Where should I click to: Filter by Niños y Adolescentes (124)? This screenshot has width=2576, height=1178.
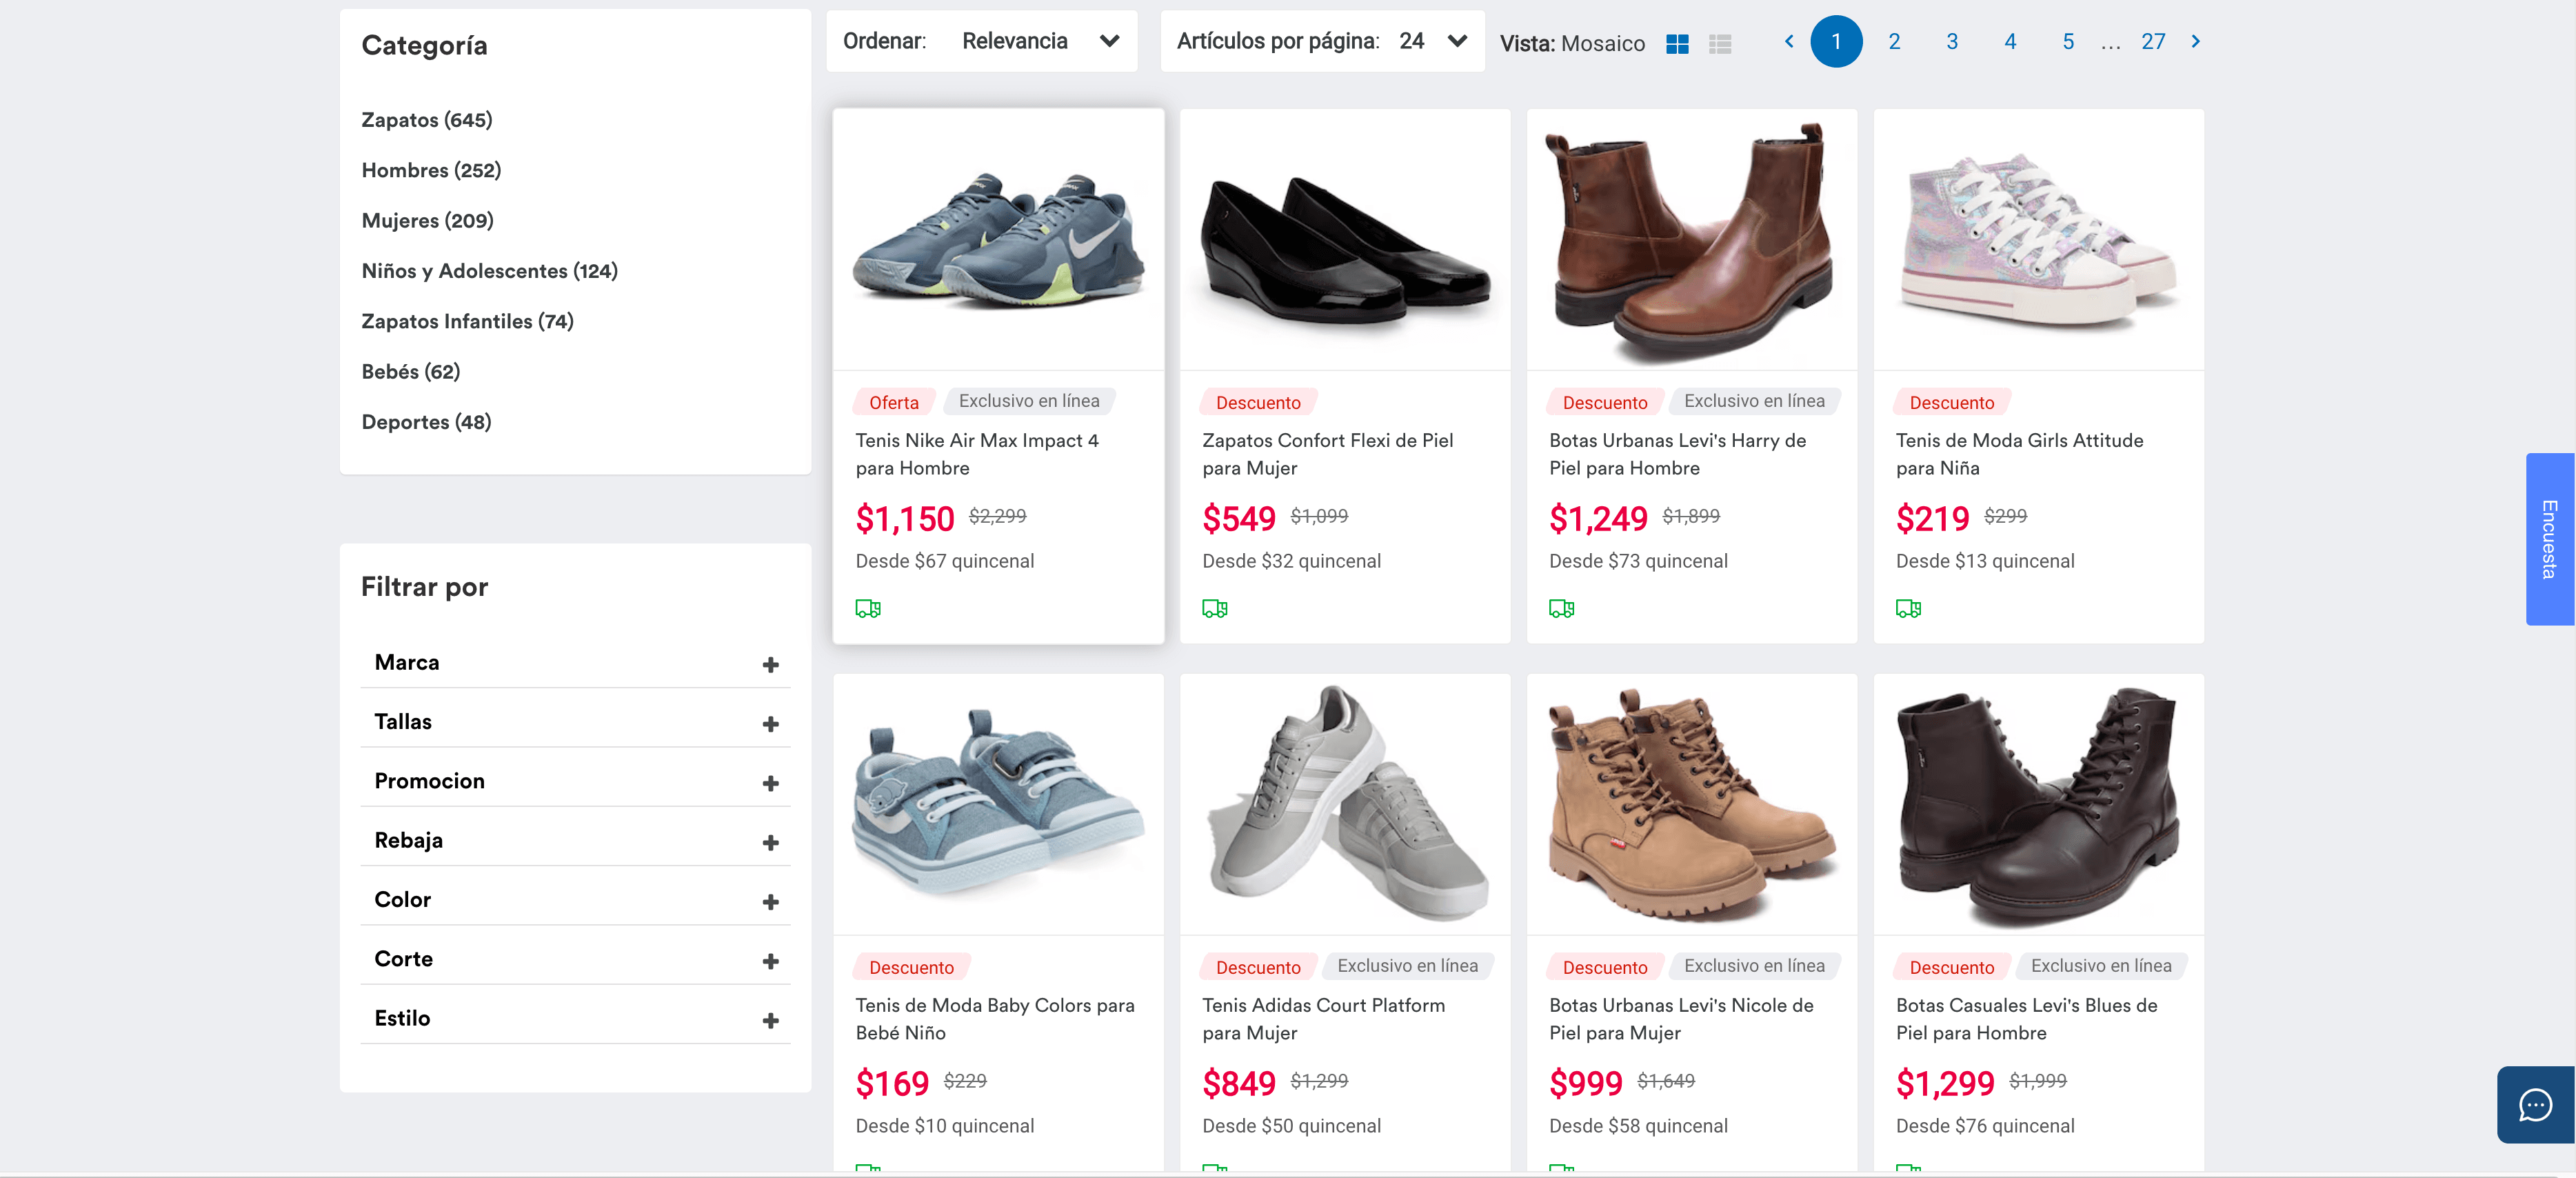click(x=490, y=271)
